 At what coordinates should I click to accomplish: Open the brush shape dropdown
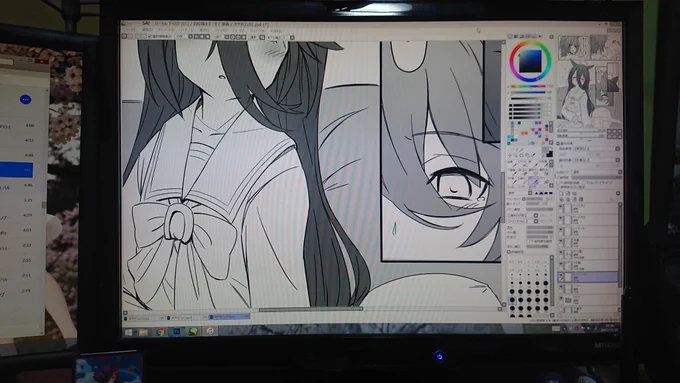(536, 215)
